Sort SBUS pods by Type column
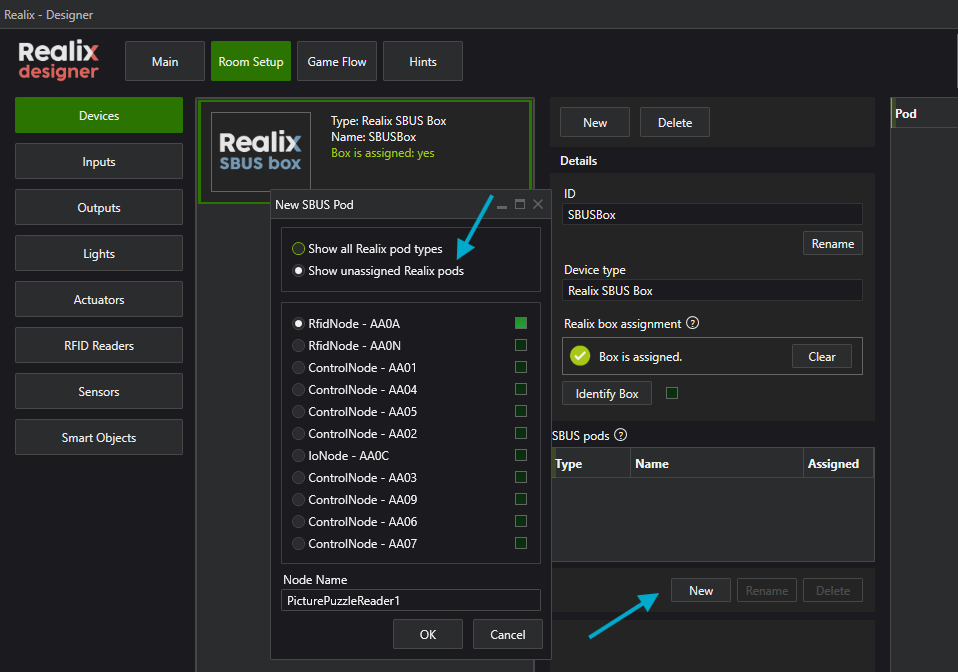Image resolution: width=958 pixels, height=672 pixels. pos(591,463)
